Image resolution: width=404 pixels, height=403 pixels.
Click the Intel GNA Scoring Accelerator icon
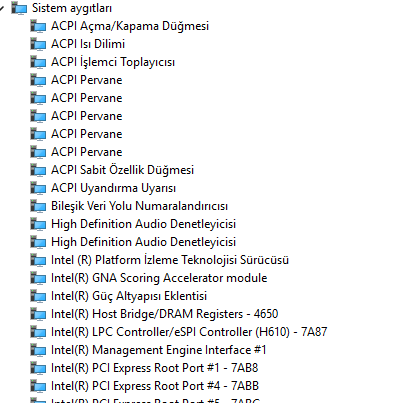point(38,278)
